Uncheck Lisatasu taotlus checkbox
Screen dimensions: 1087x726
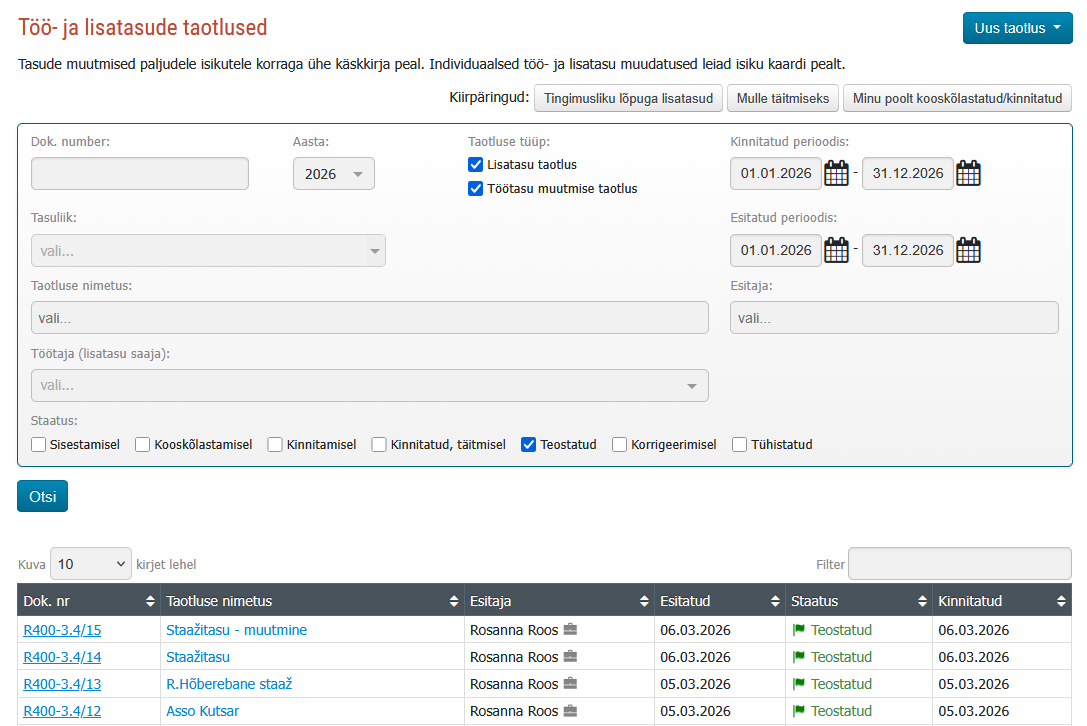tap(476, 164)
